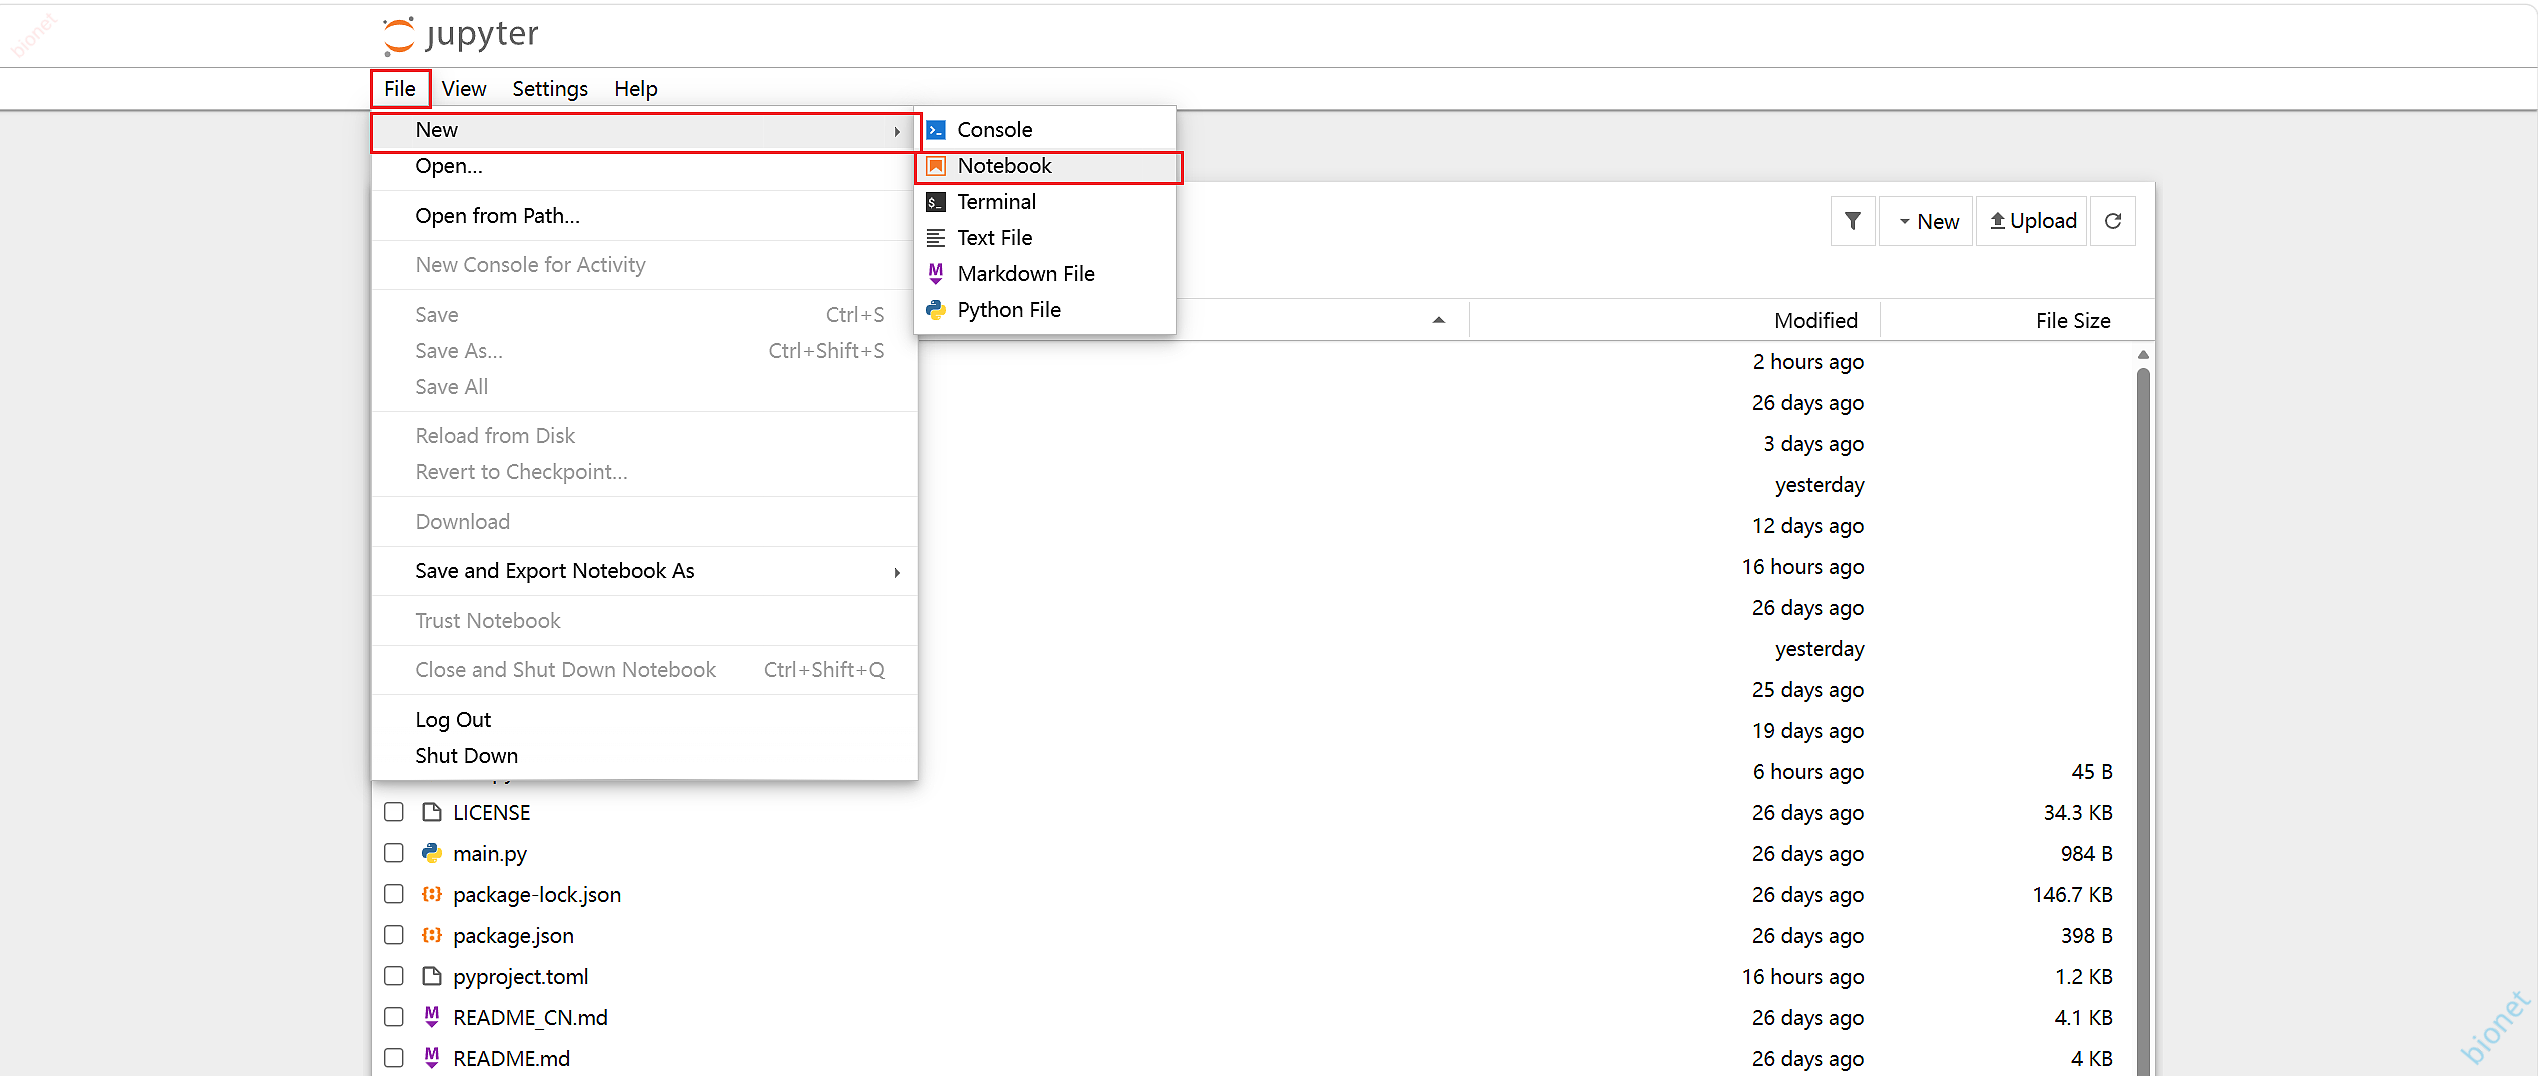The width and height of the screenshot is (2543, 1076).
Task: Click the Python File logo icon
Action: (936, 310)
